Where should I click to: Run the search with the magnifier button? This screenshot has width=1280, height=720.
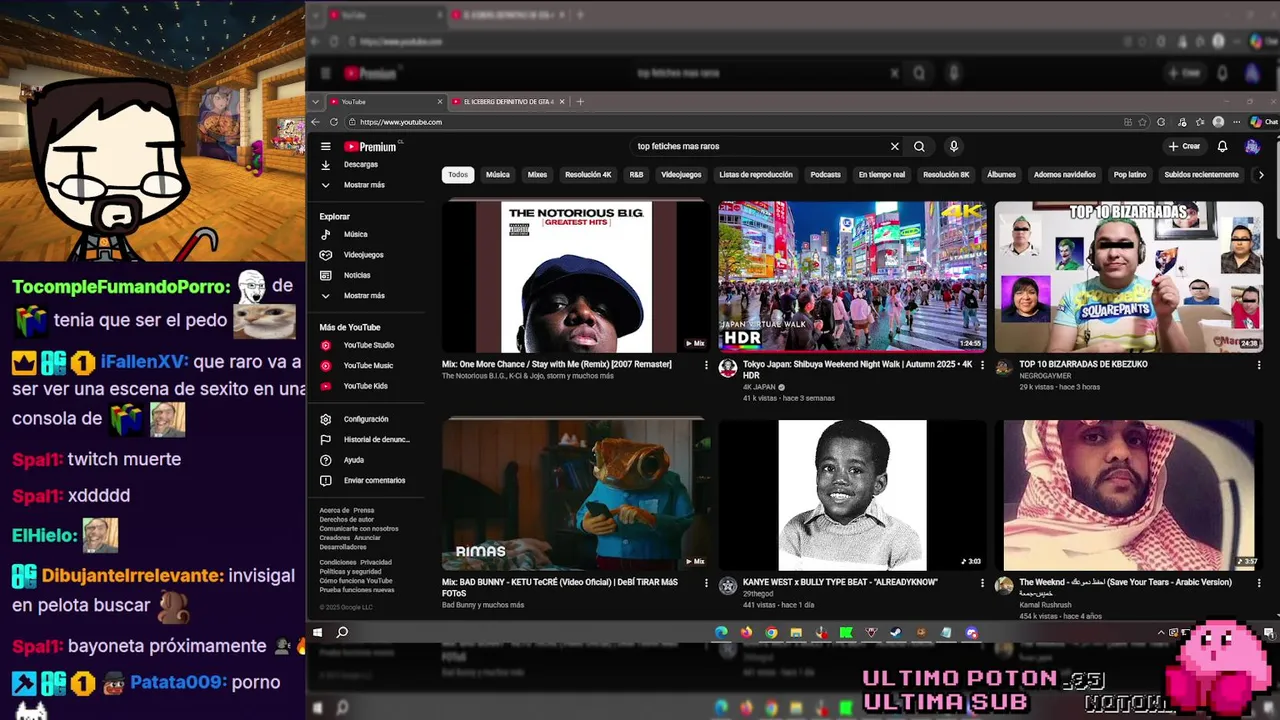[919, 146]
